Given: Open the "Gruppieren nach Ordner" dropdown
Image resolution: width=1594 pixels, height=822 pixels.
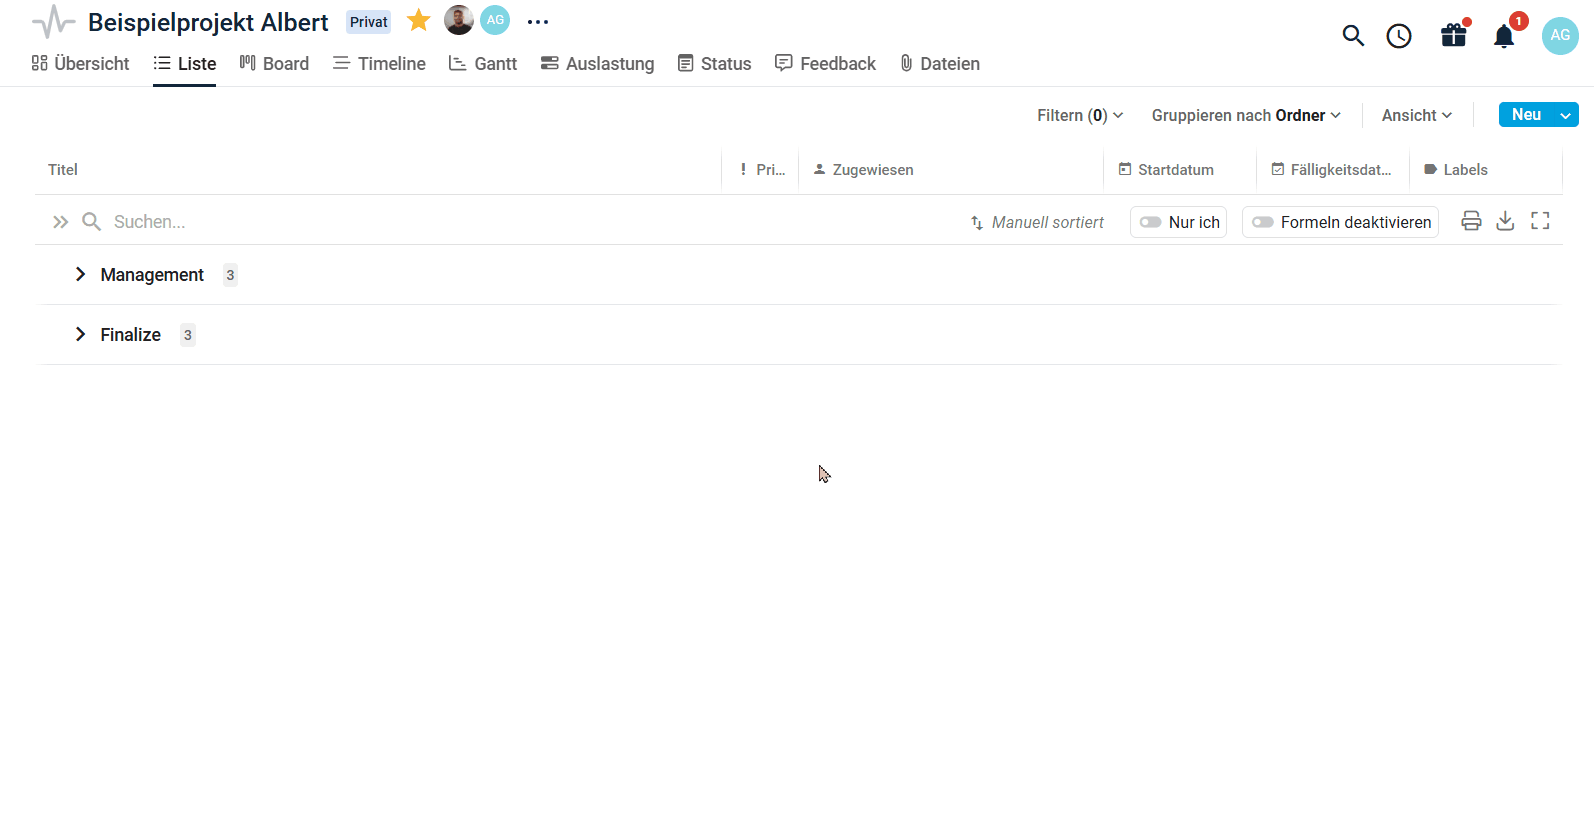Looking at the screenshot, I should (1246, 115).
